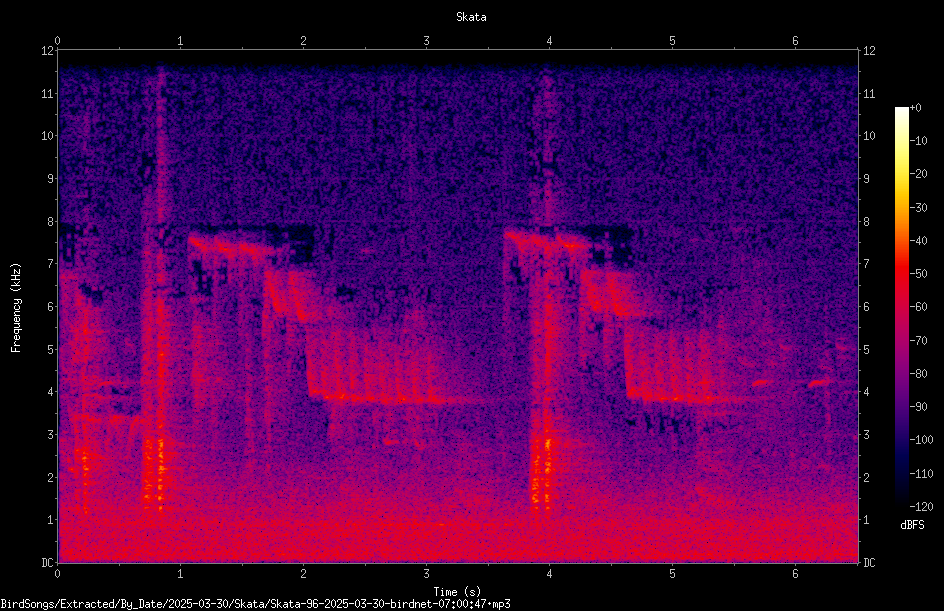Click the "-80" color scale value
This screenshot has width=944, height=611.
pyautogui.click(x=918, y=374)
